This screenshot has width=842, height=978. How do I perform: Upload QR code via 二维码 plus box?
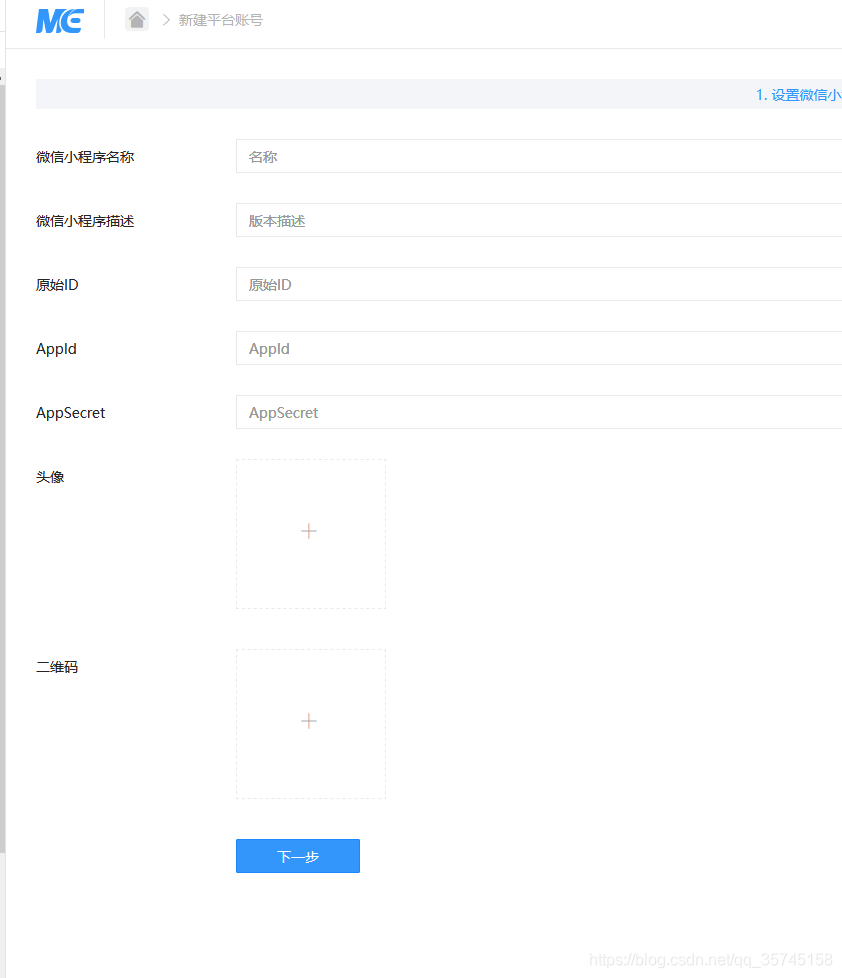(x=311, y=724)
